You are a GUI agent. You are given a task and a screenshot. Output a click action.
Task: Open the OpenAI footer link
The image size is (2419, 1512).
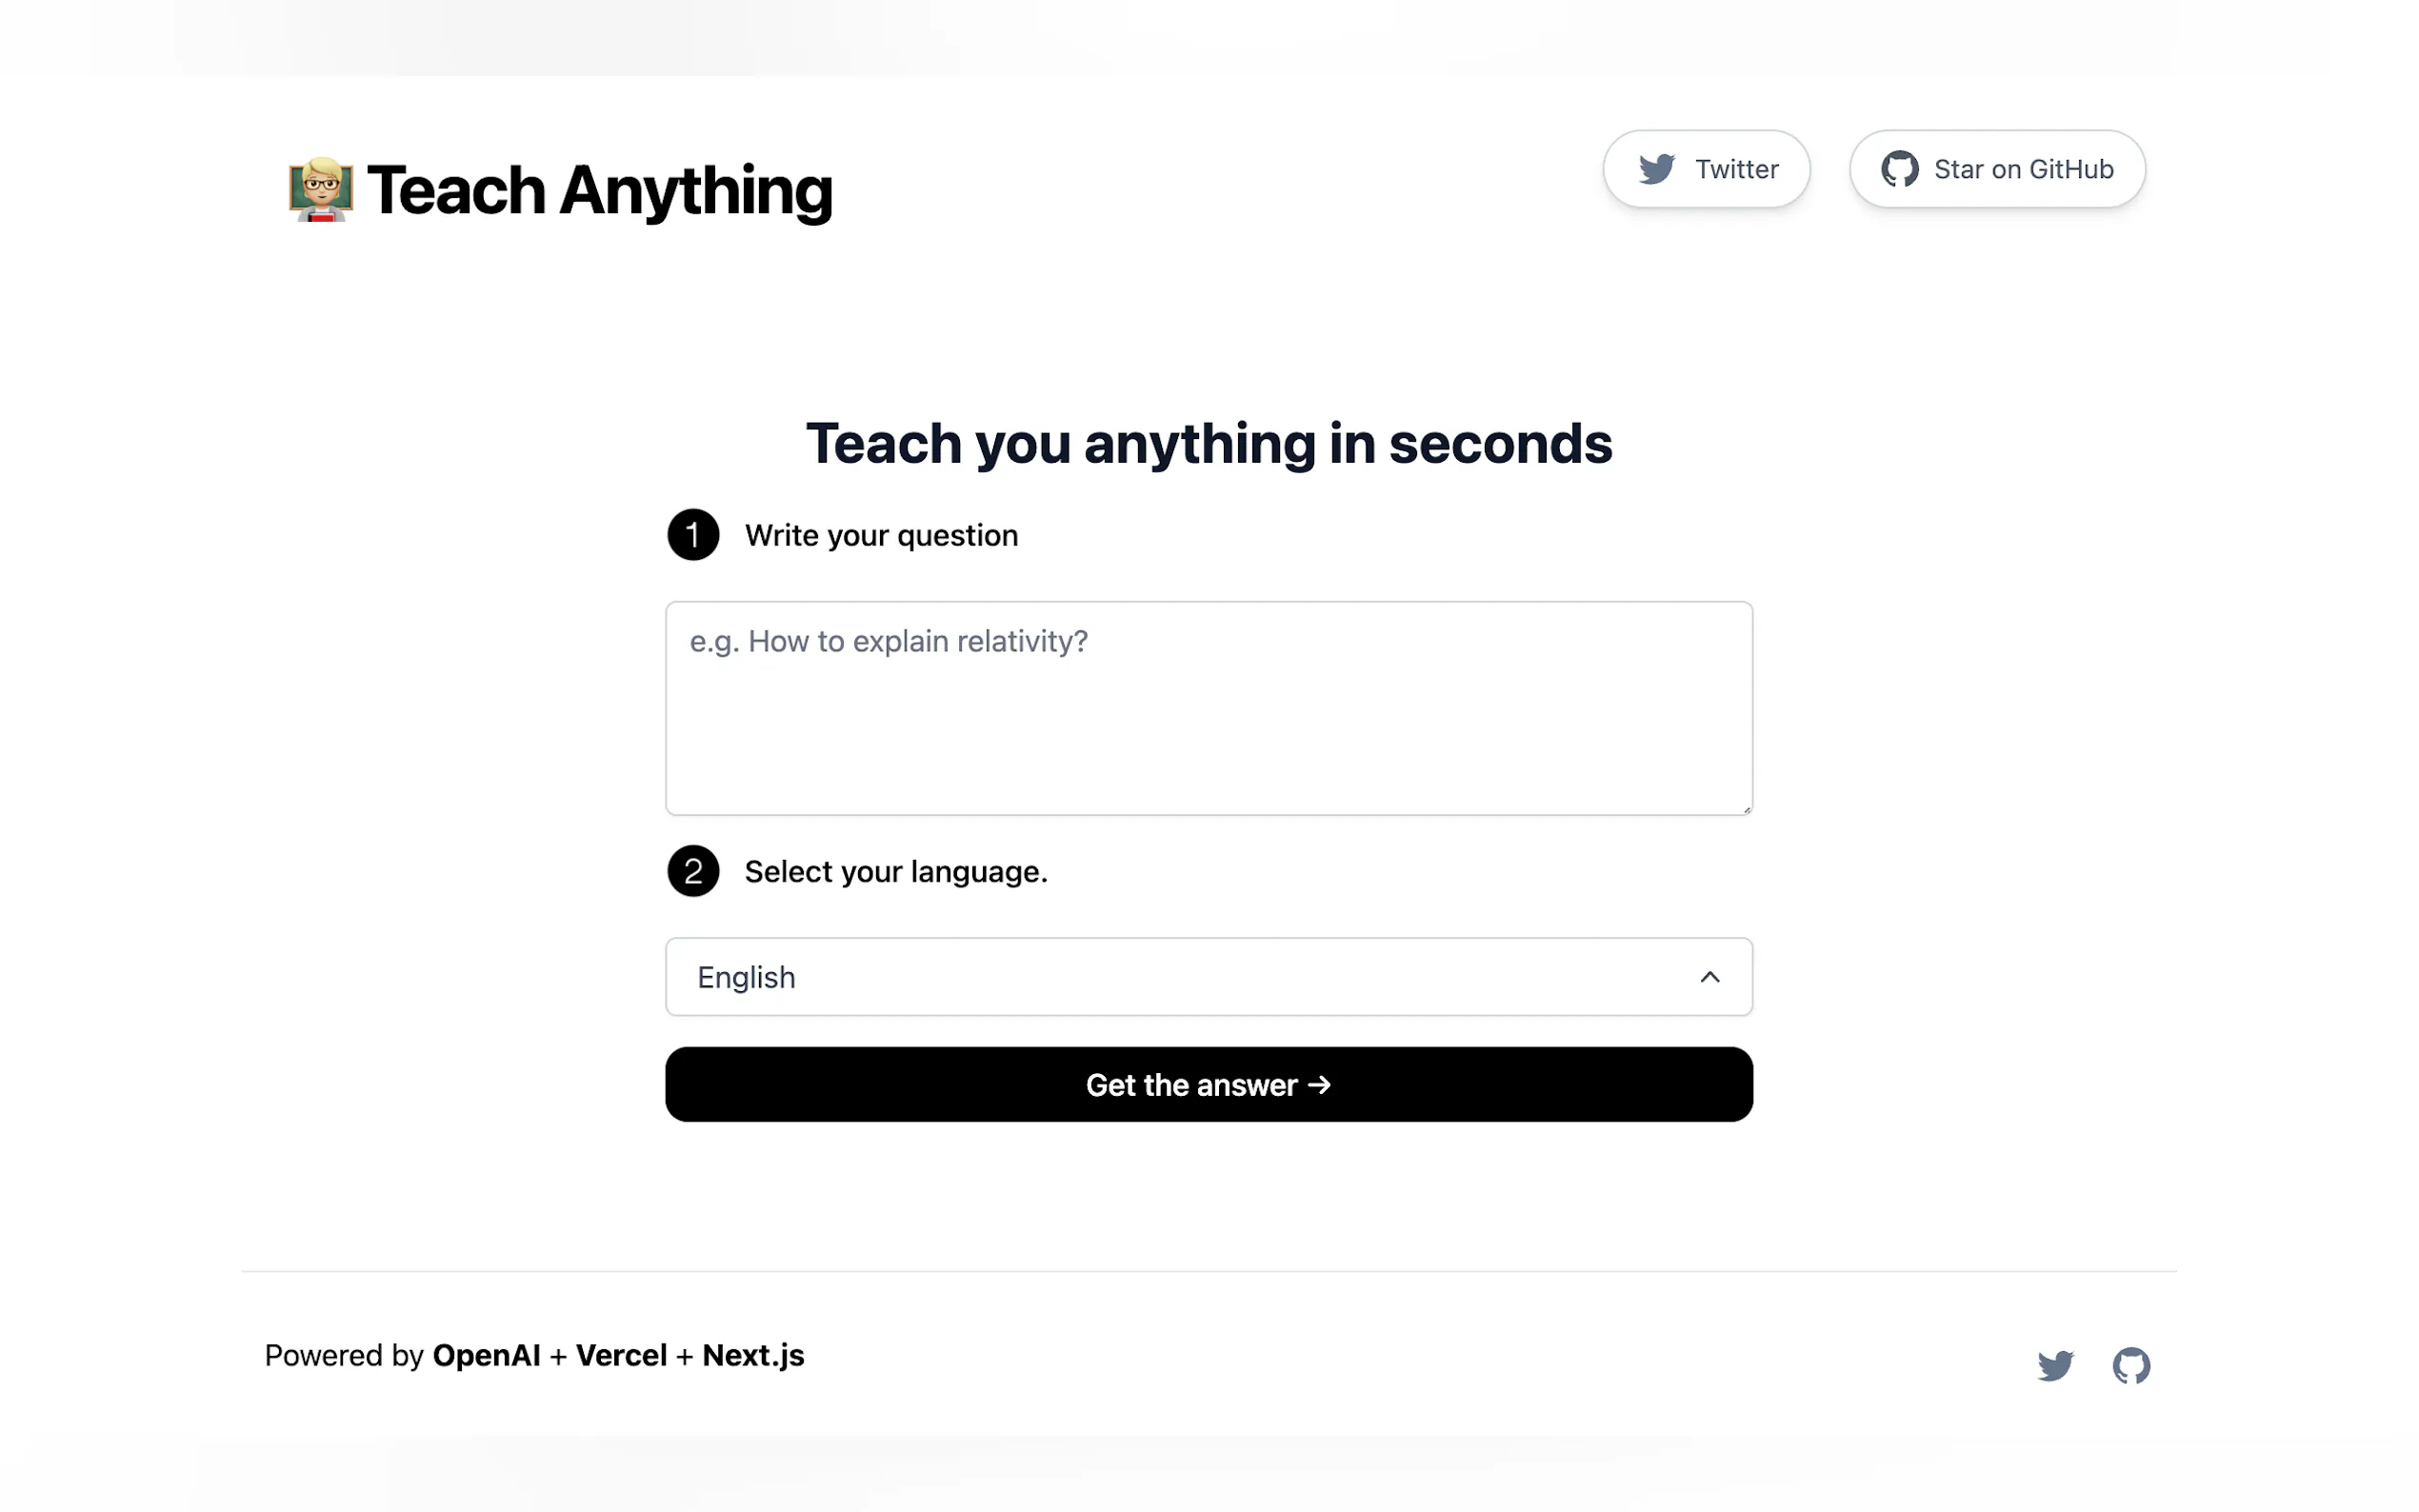pyautogui.click(x=486, y=1355)
